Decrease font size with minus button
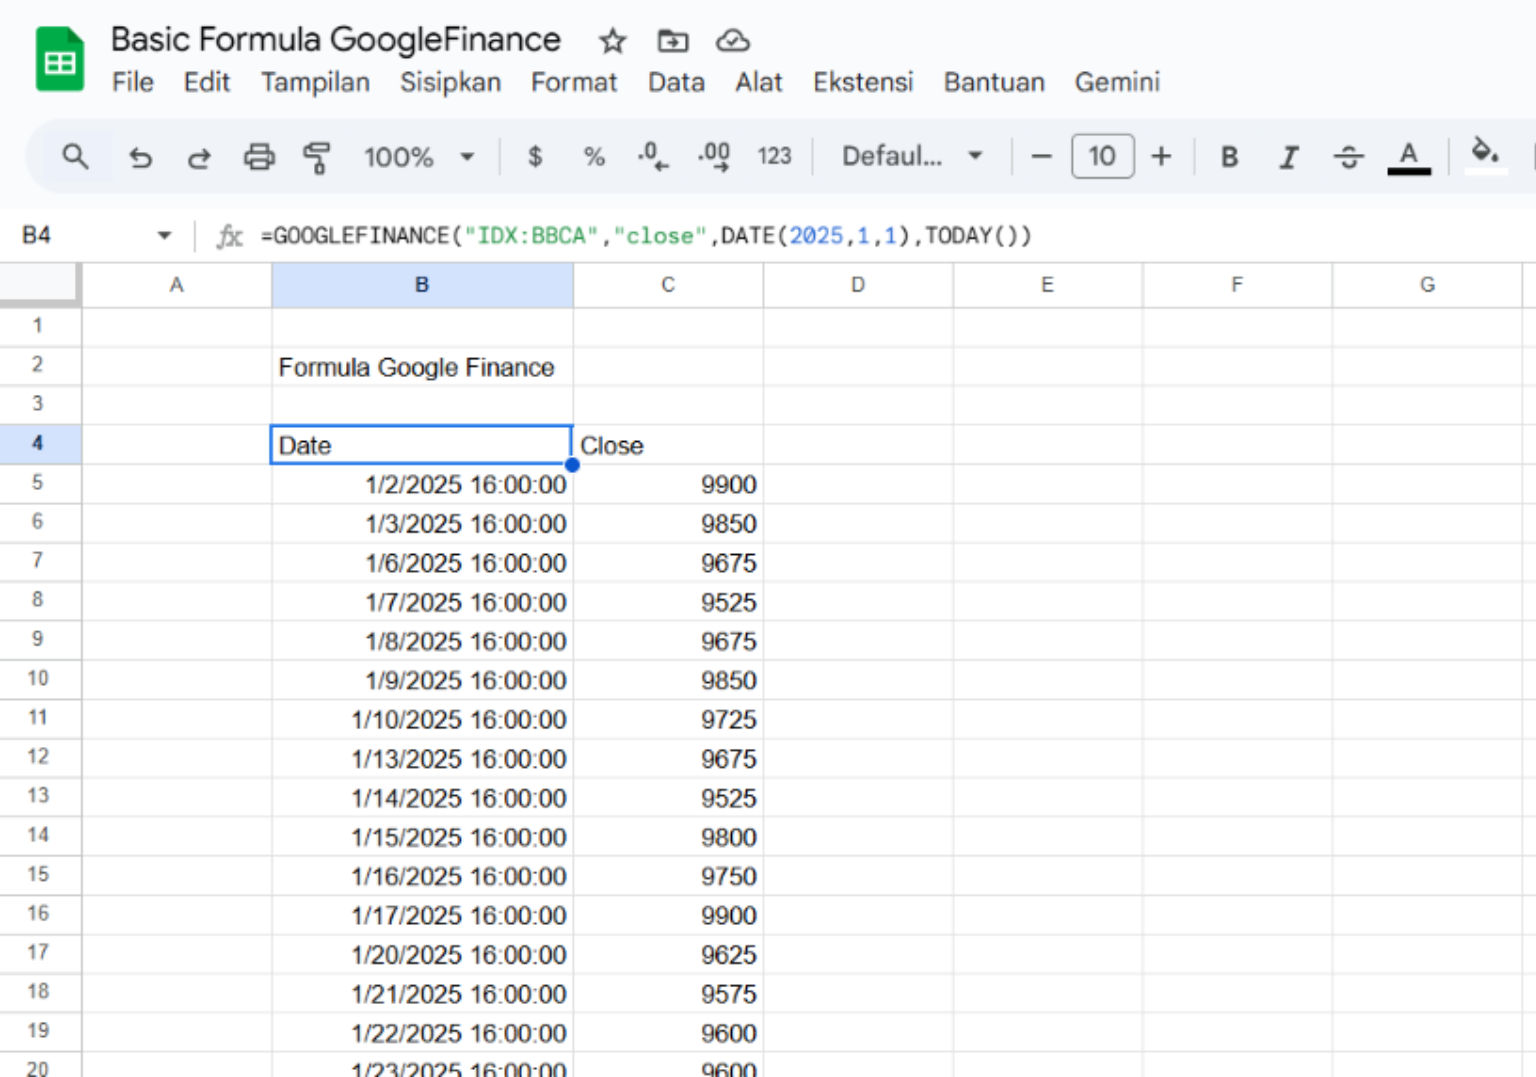This screenshot has width=1536, height=1077. 1041,157
